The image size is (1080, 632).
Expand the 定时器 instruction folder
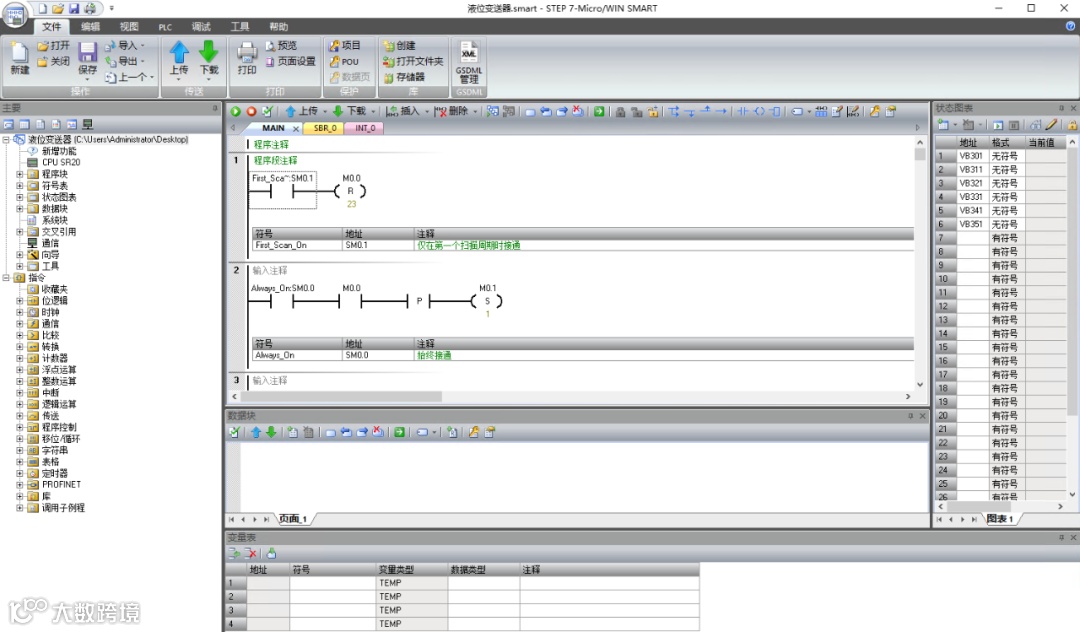pos(20,473)
